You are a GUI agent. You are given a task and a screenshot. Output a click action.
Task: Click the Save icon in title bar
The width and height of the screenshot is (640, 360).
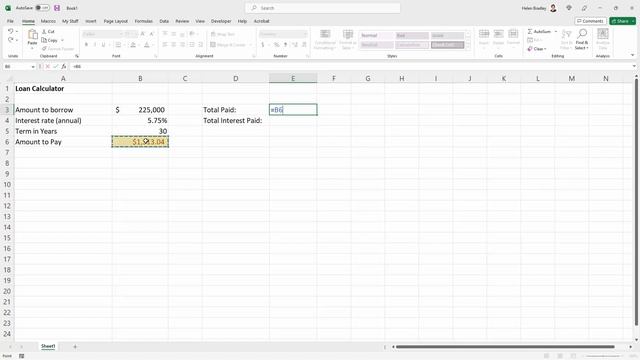coord(57,8)
